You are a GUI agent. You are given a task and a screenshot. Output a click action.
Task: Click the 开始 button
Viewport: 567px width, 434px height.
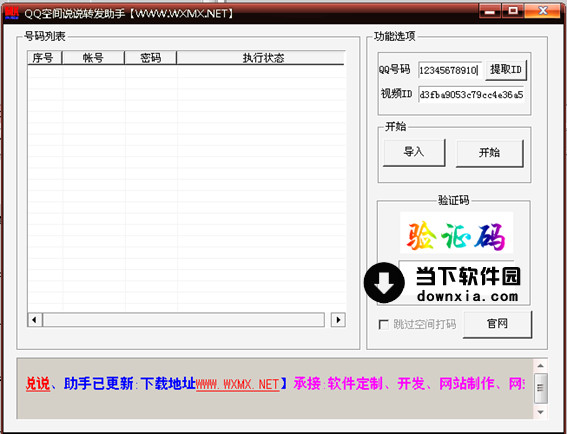[489, 153]
